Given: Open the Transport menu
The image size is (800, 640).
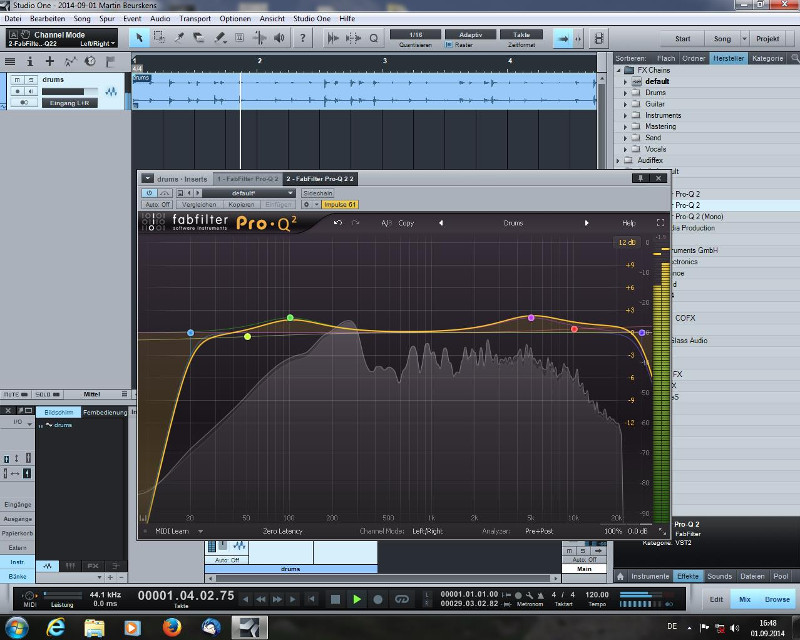Looking at the screenshot, I should (195, 18).
